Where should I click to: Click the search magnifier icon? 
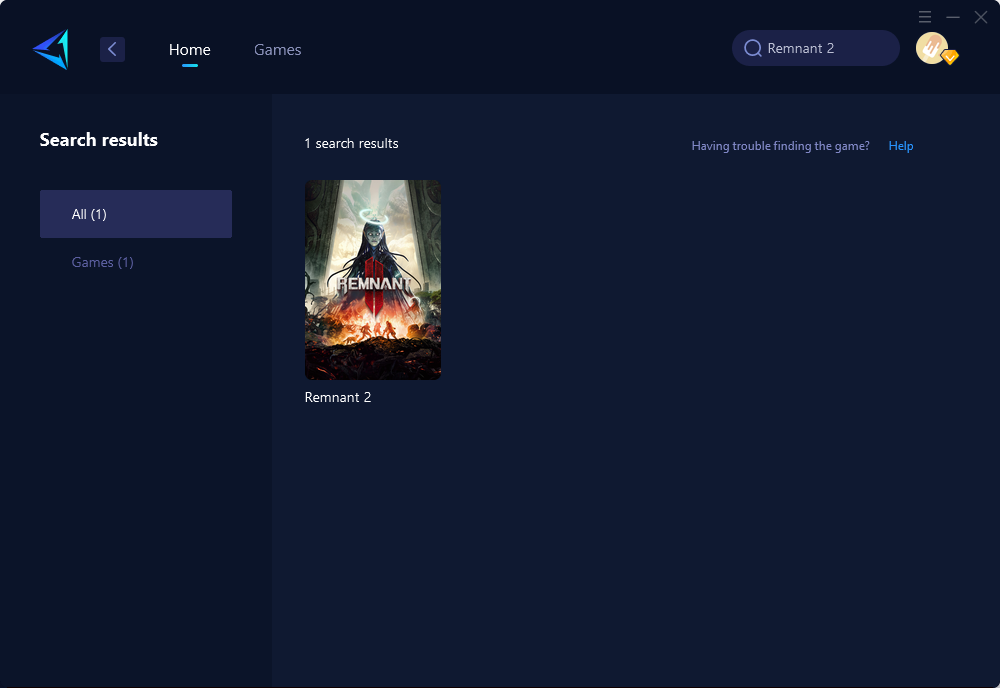[x=753, y=48]
